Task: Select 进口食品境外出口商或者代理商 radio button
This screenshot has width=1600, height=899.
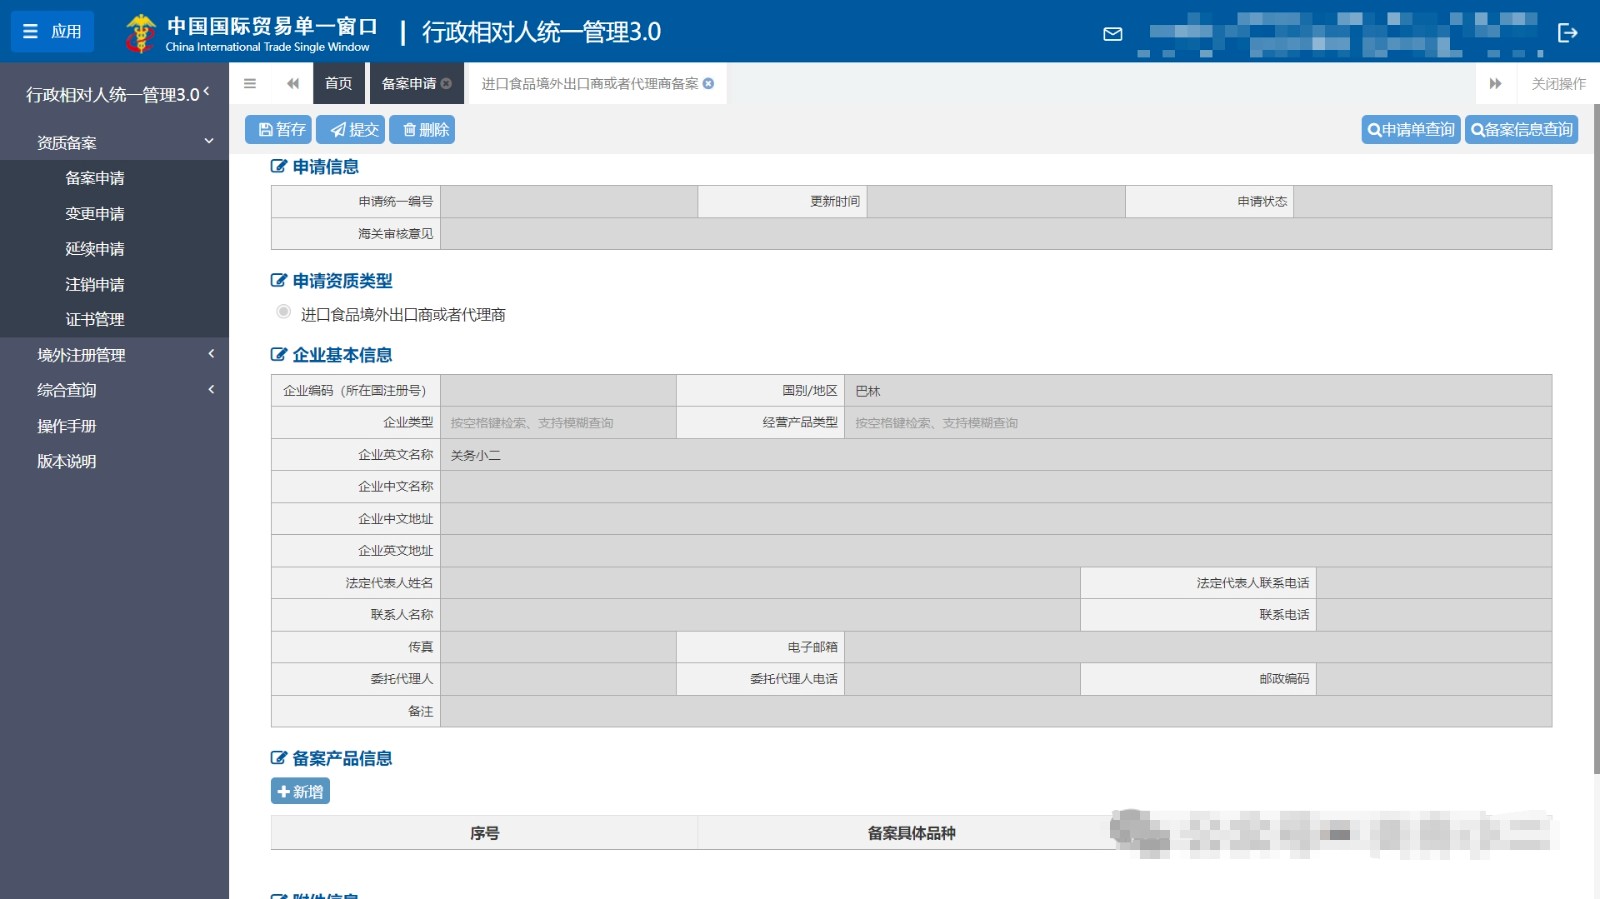Action: (284, 312)
